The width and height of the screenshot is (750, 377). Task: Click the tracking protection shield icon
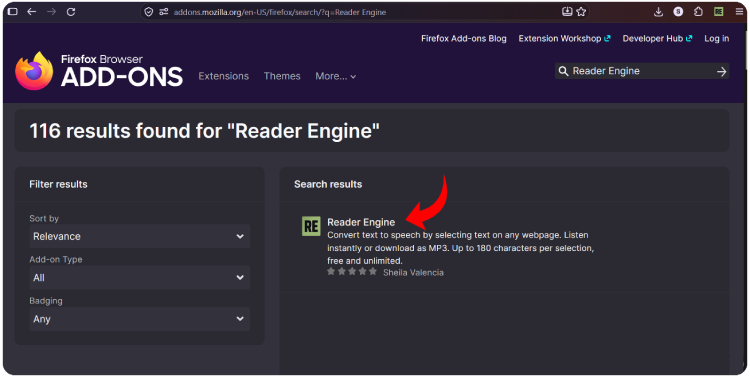(x=149, y=12)
